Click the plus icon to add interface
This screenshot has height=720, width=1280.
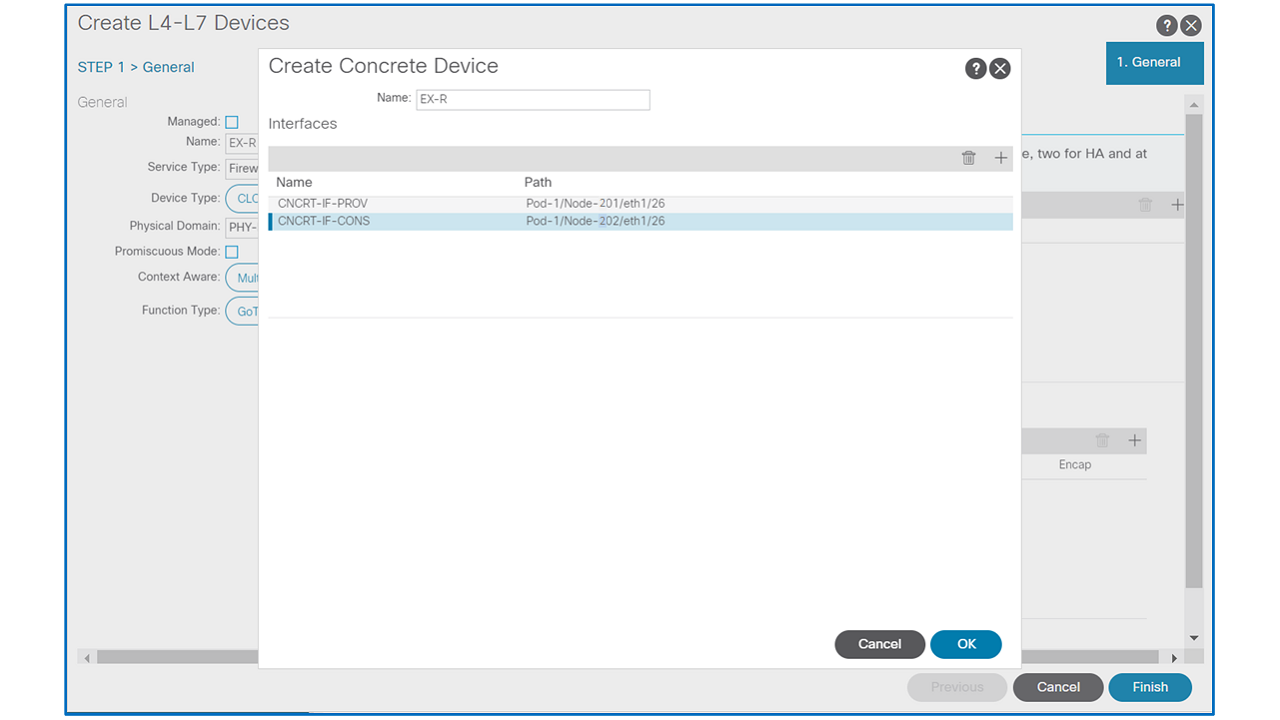[1000, 158]
